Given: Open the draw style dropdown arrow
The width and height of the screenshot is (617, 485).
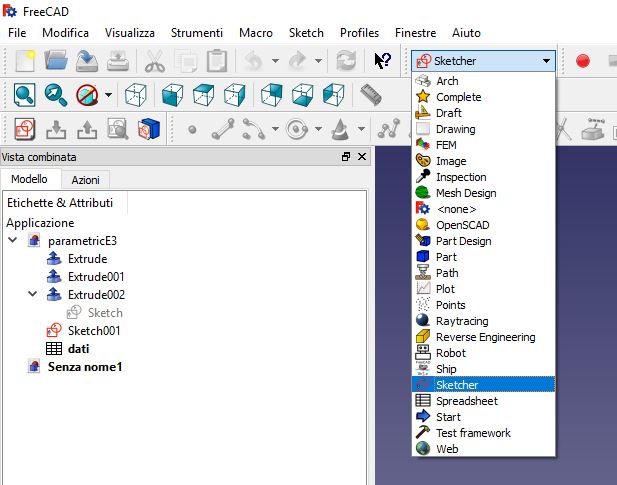Looking at the screenshot, I should [109, 95].
